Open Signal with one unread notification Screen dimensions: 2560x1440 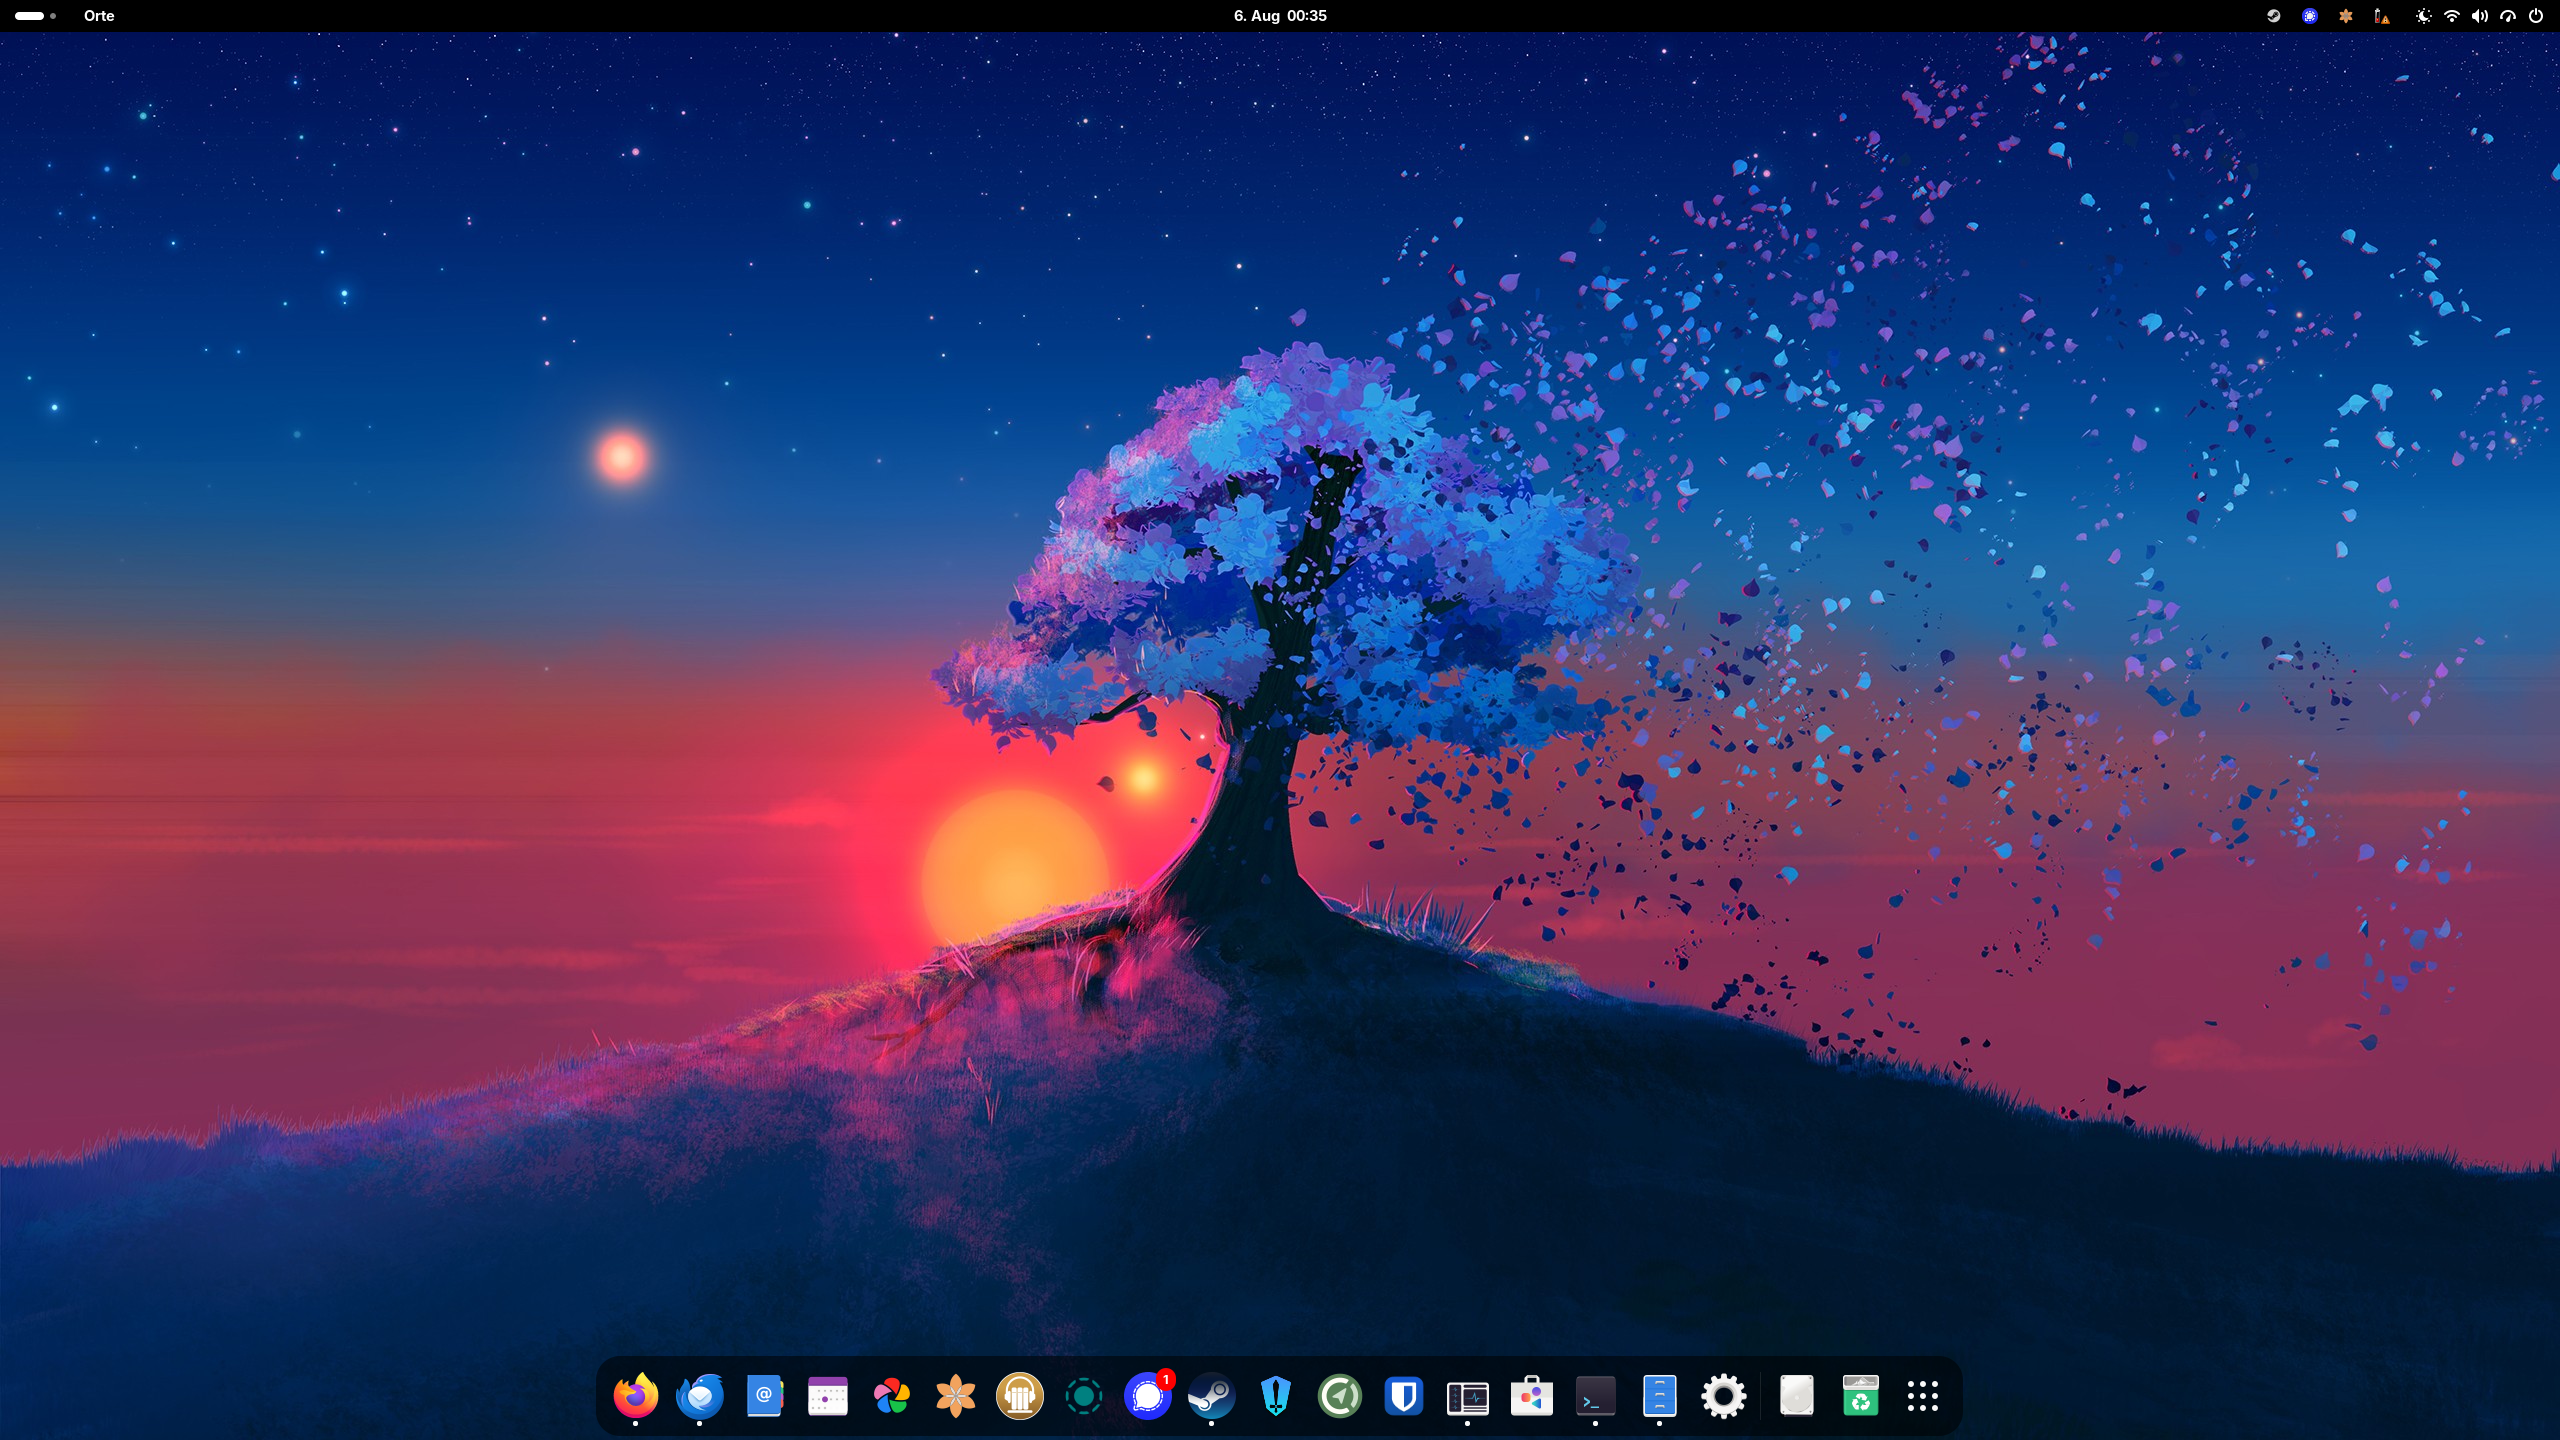(1148, 1396)
